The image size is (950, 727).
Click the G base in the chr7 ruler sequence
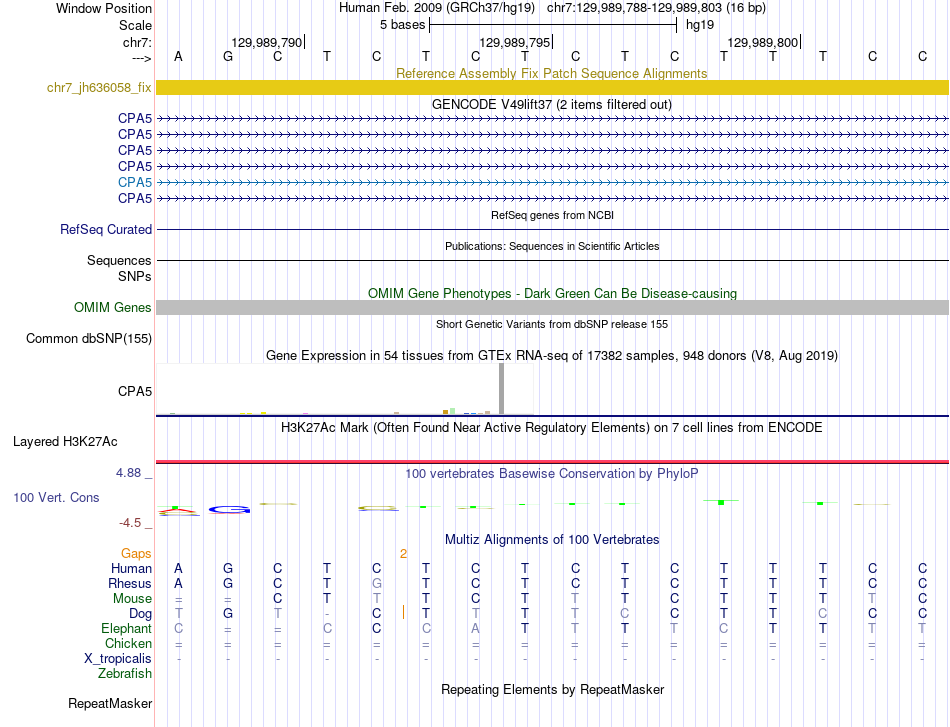pos(228,56)
